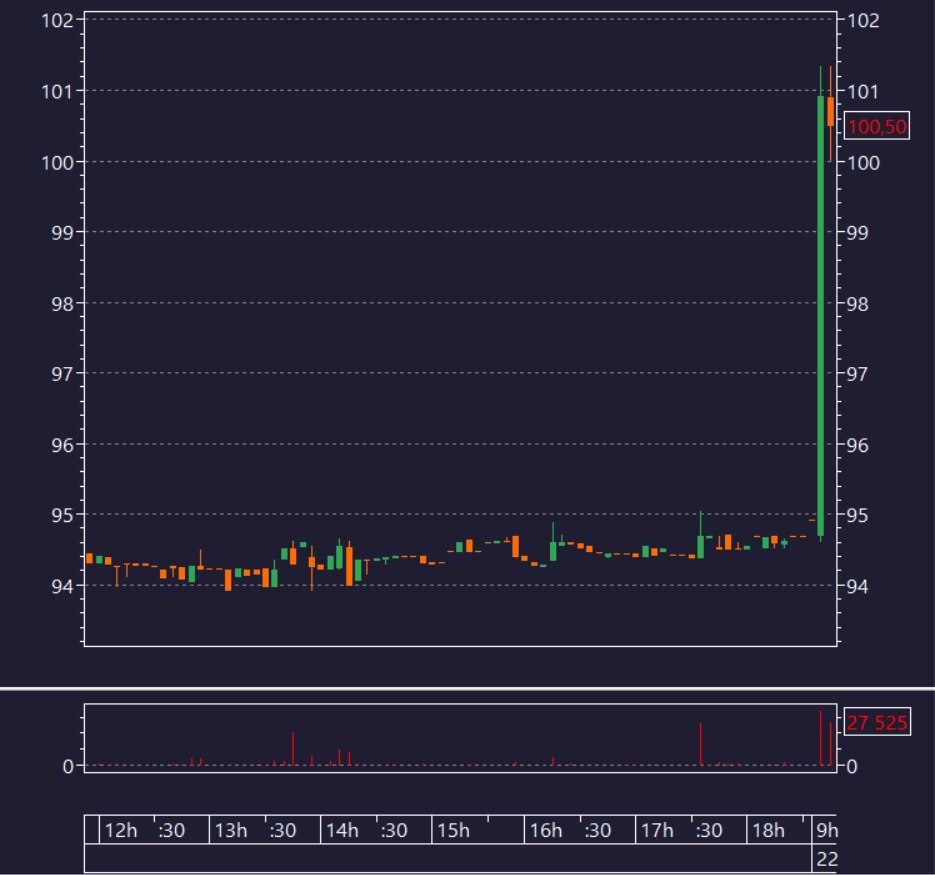Click the red 100,50 current price label

(x=877, y=126)
